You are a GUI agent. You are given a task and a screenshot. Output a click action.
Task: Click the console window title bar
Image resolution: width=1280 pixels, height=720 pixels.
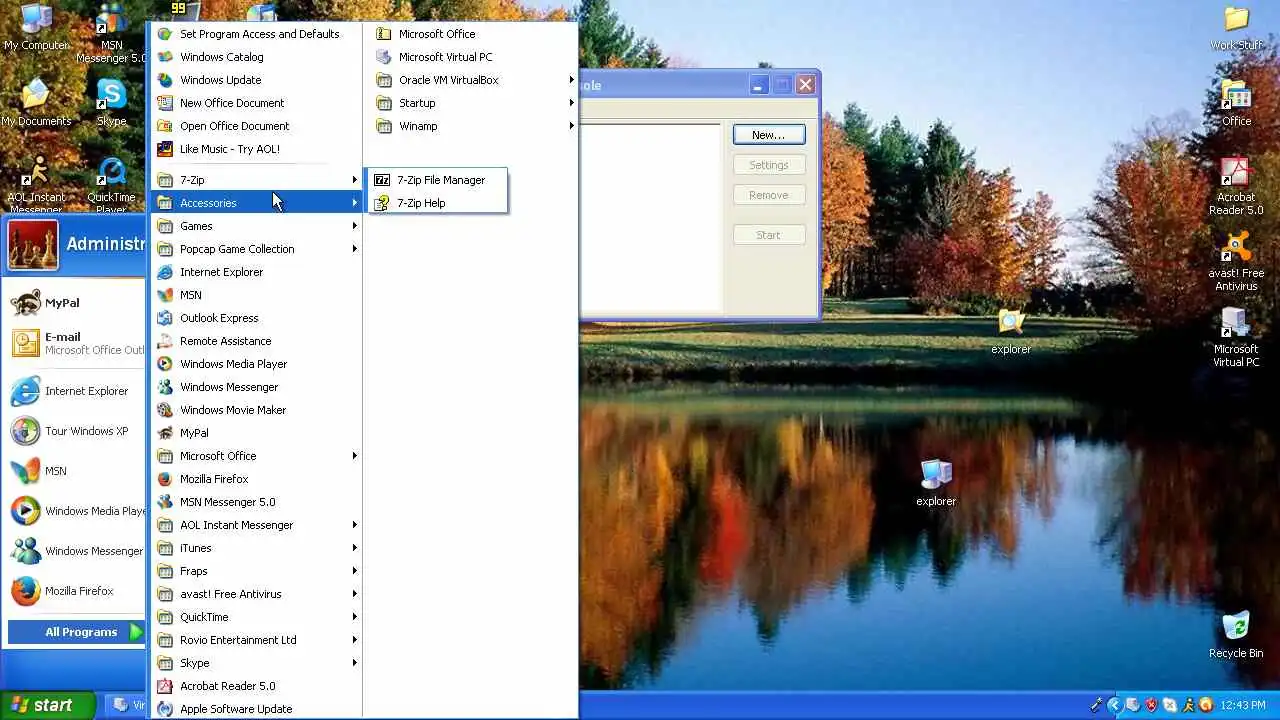point(664,85)
